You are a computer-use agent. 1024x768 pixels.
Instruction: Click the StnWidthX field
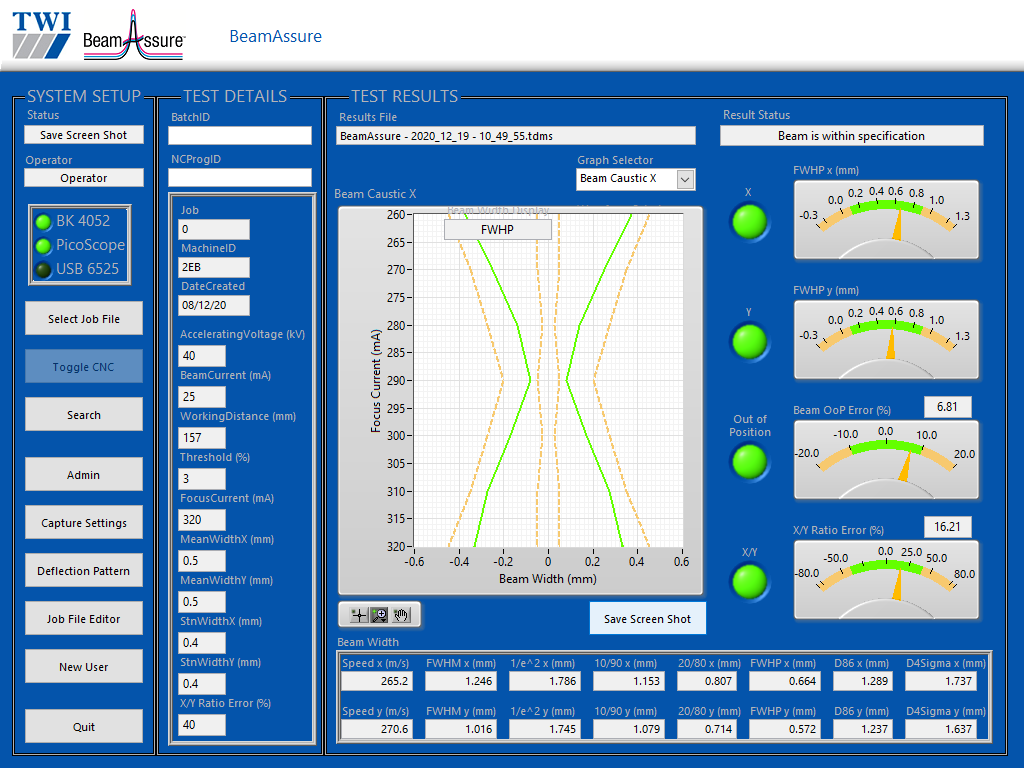click(x=202, y=643)
